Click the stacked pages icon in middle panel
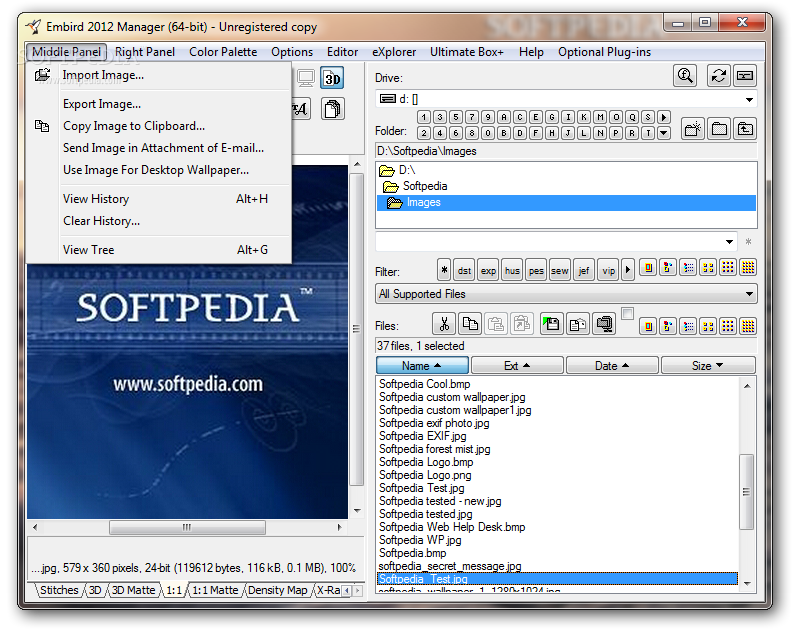Viewport: 793px width, 630px height. (x=332, y=109)
